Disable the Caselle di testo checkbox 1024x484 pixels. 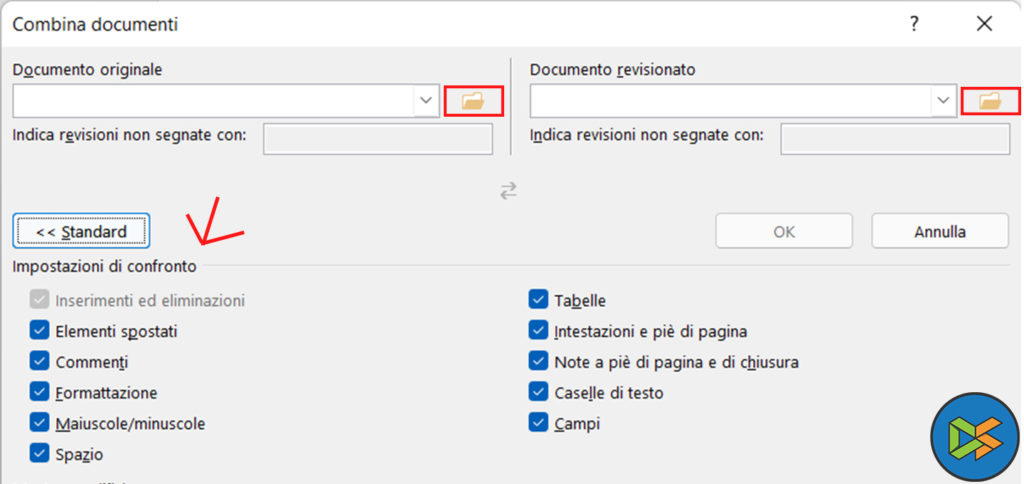538,393
